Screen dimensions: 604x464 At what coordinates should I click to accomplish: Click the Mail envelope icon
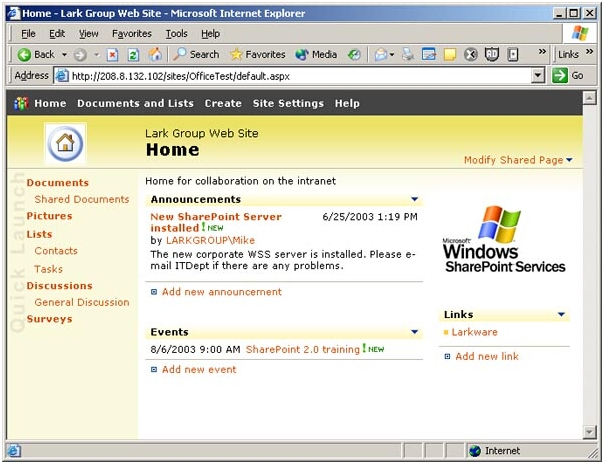pos(381,55)
